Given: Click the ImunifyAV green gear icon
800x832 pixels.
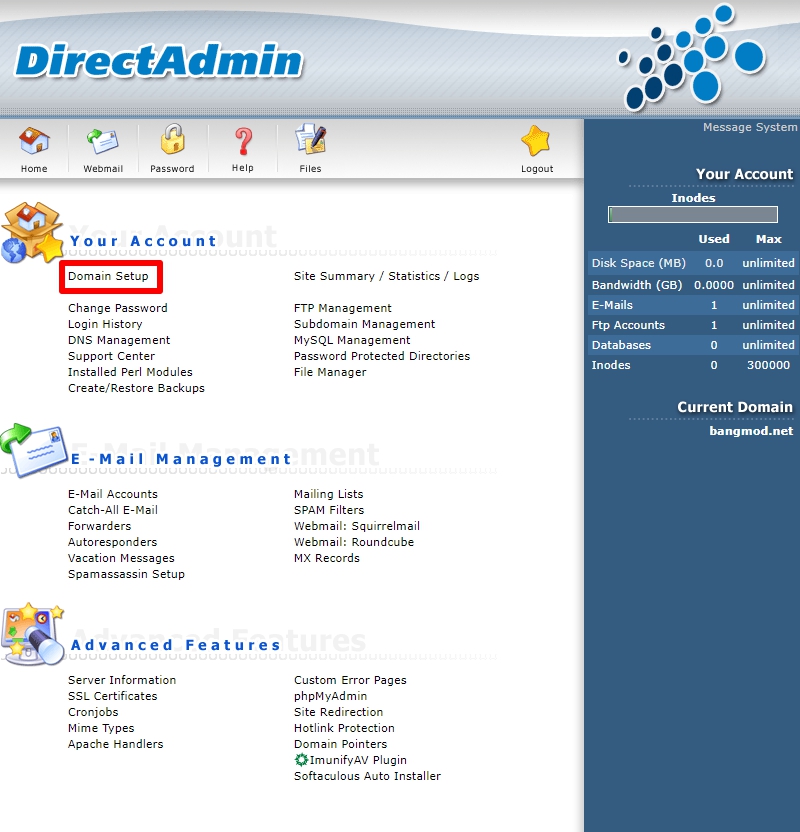Looking at the screenshot, I should point(301,760).
